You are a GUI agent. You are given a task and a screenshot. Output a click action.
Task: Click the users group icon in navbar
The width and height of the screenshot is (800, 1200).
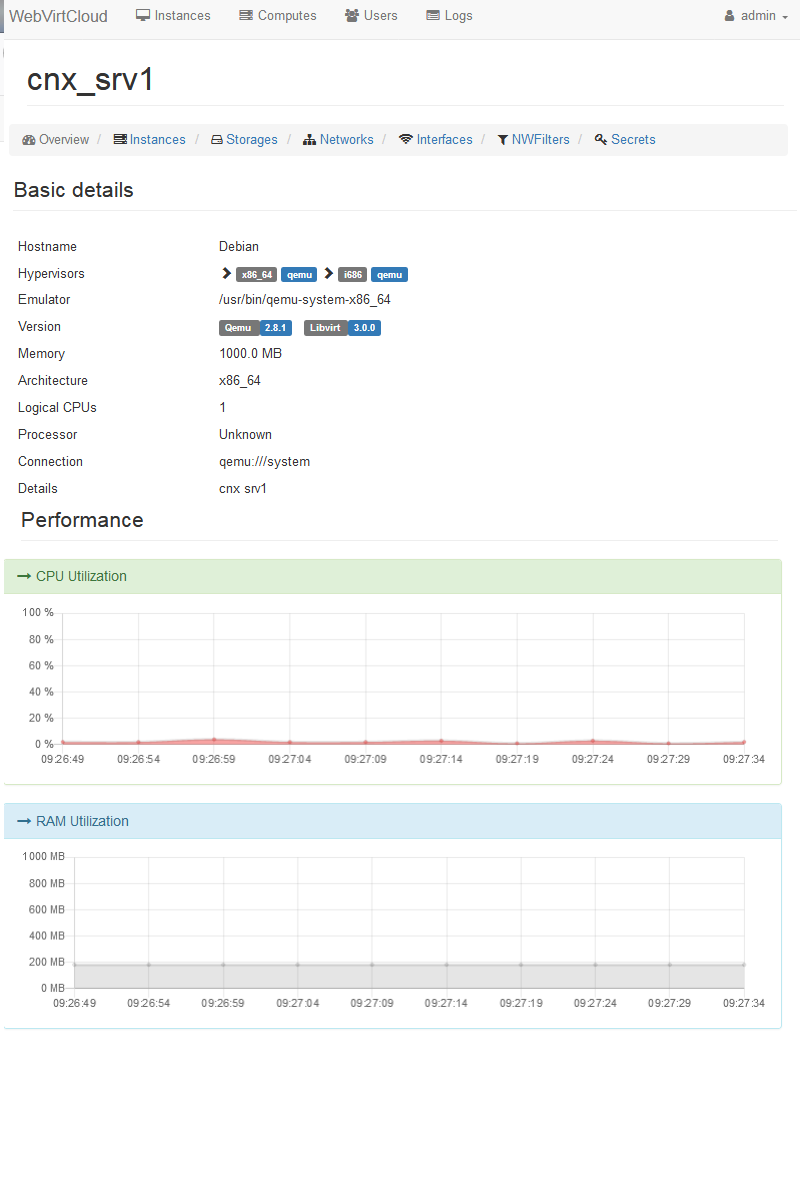[352, 16]
